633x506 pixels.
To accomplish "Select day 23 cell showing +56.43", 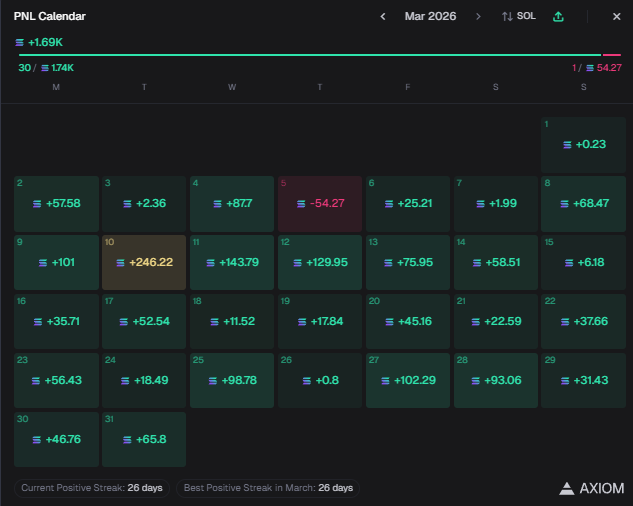I will (57, 381).
